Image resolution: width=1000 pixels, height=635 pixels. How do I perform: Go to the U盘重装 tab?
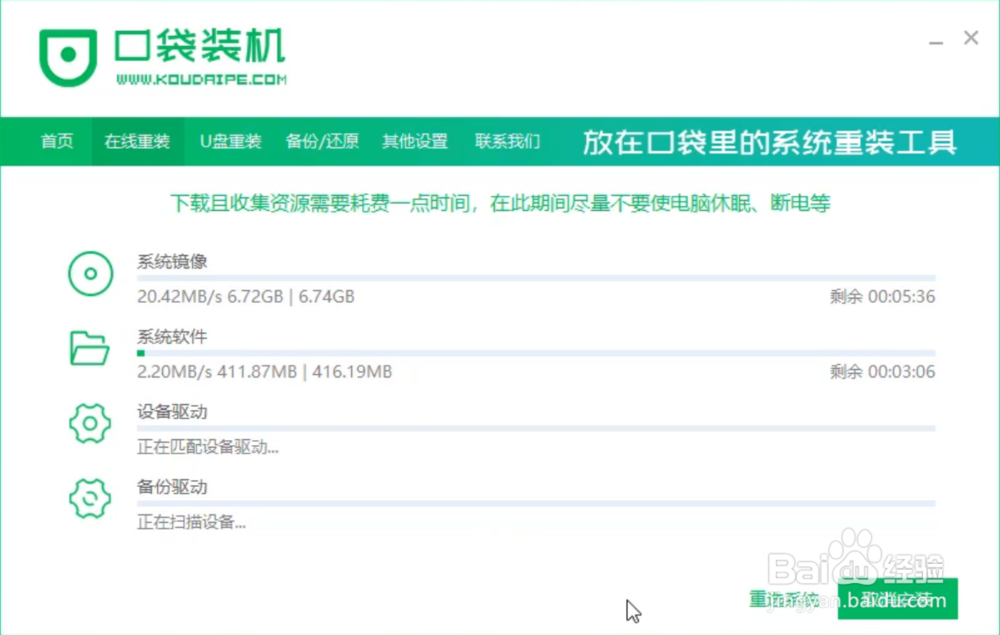(231, 141)
